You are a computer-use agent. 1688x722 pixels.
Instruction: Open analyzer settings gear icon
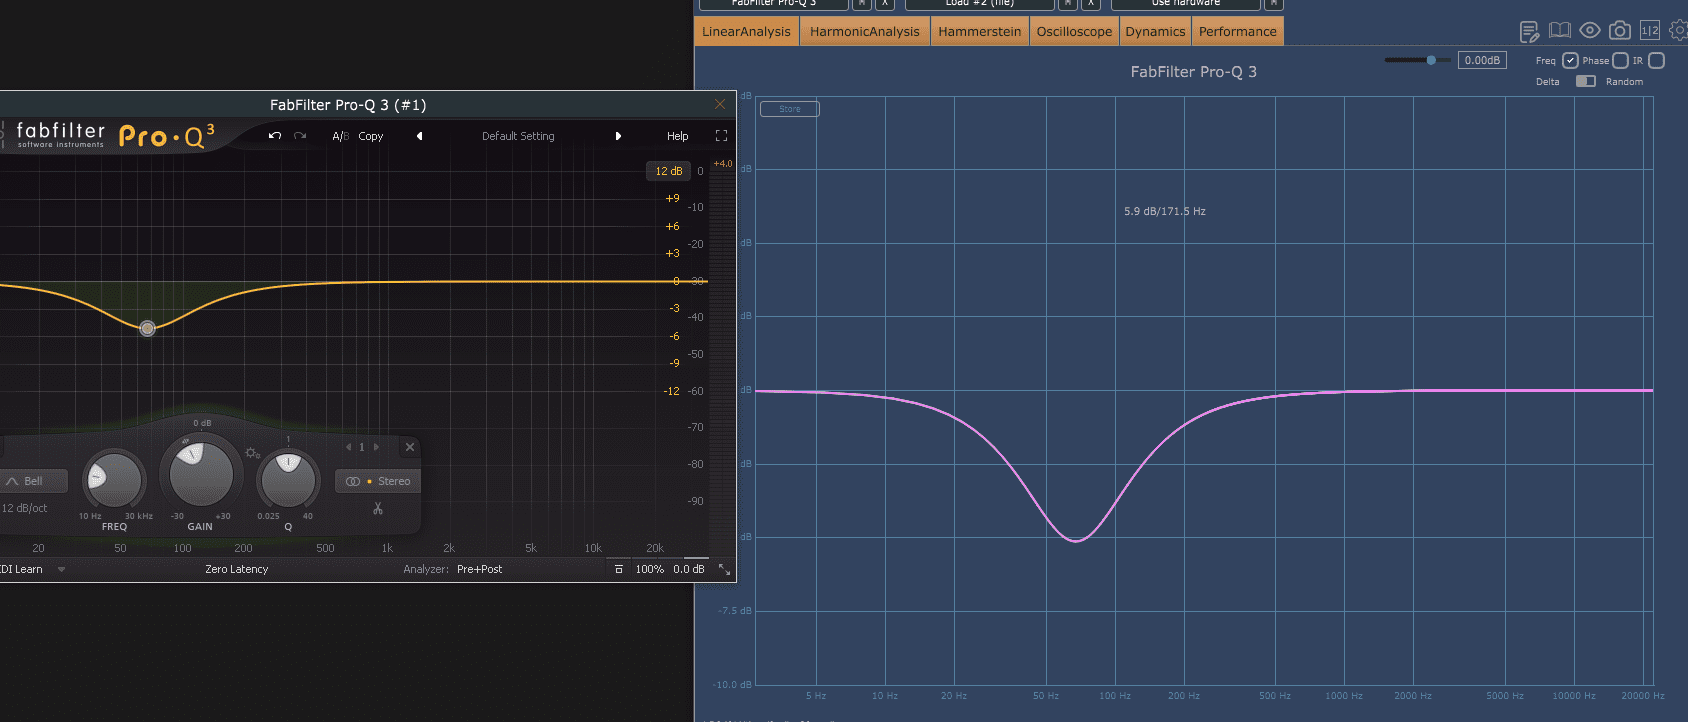point(1678,31)
